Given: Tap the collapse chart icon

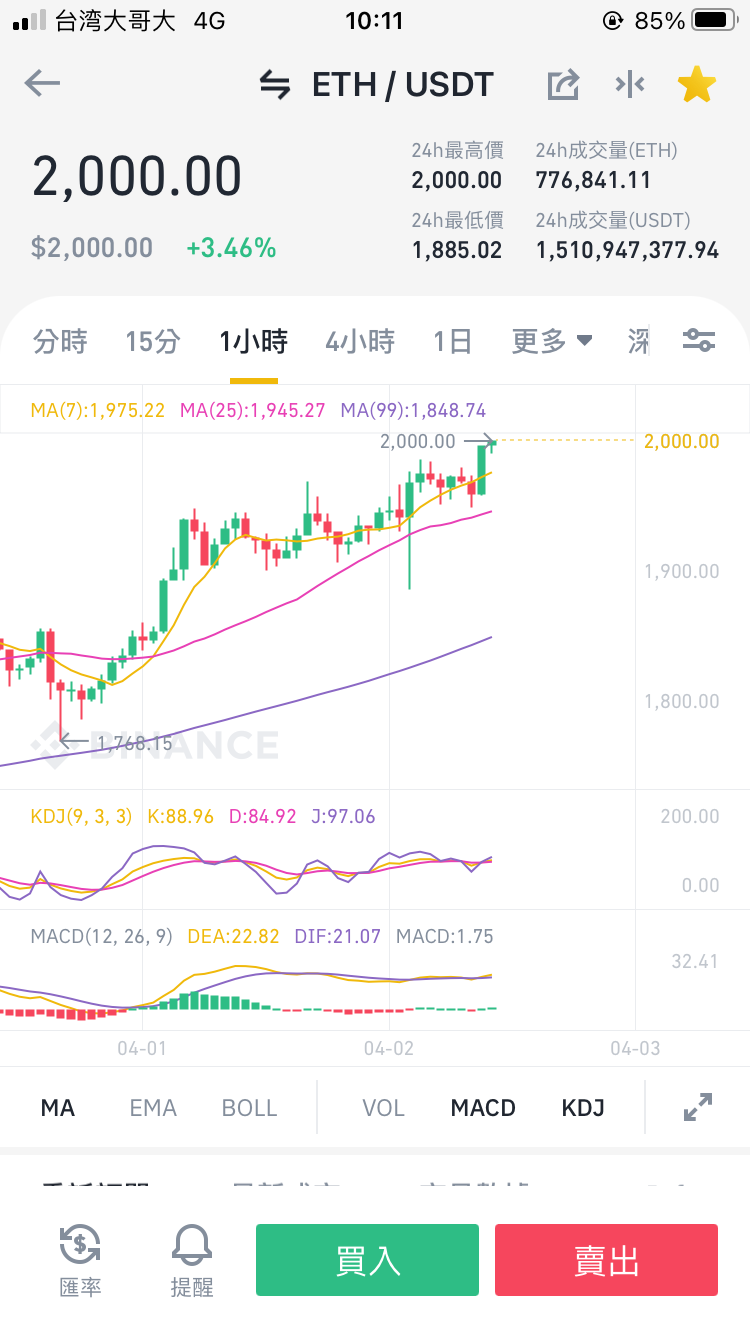Looking at the screenshot, I should point(630,85).
